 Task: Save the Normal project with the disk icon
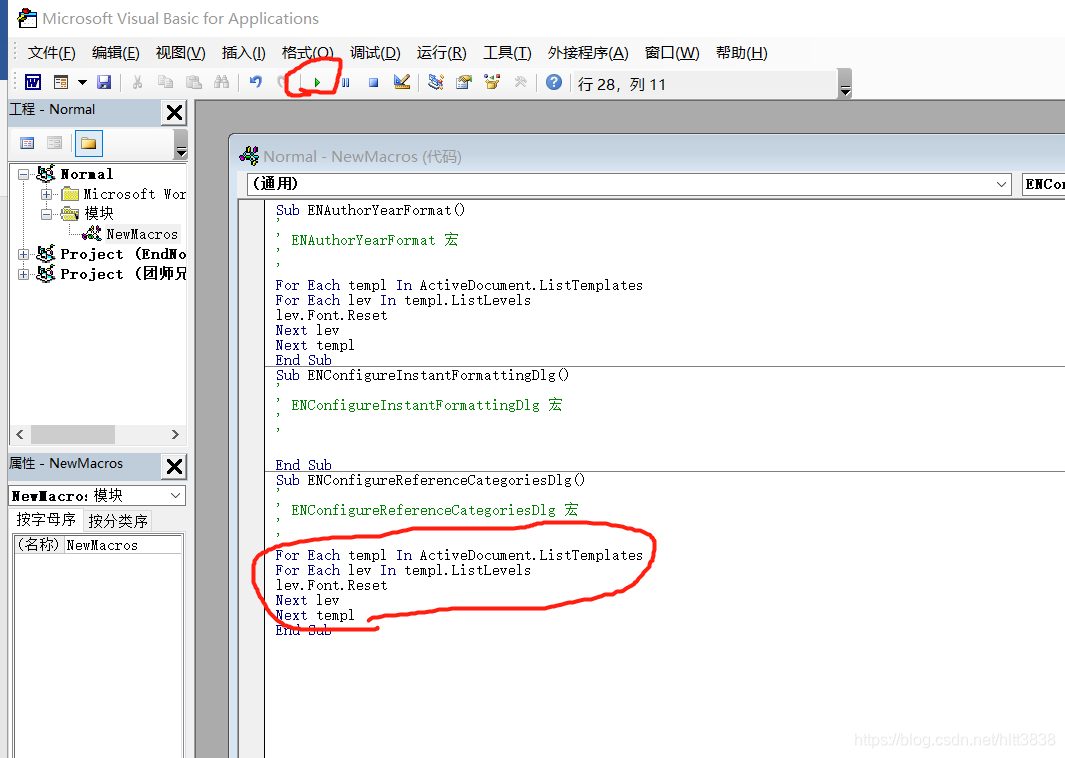pos(104,82)
